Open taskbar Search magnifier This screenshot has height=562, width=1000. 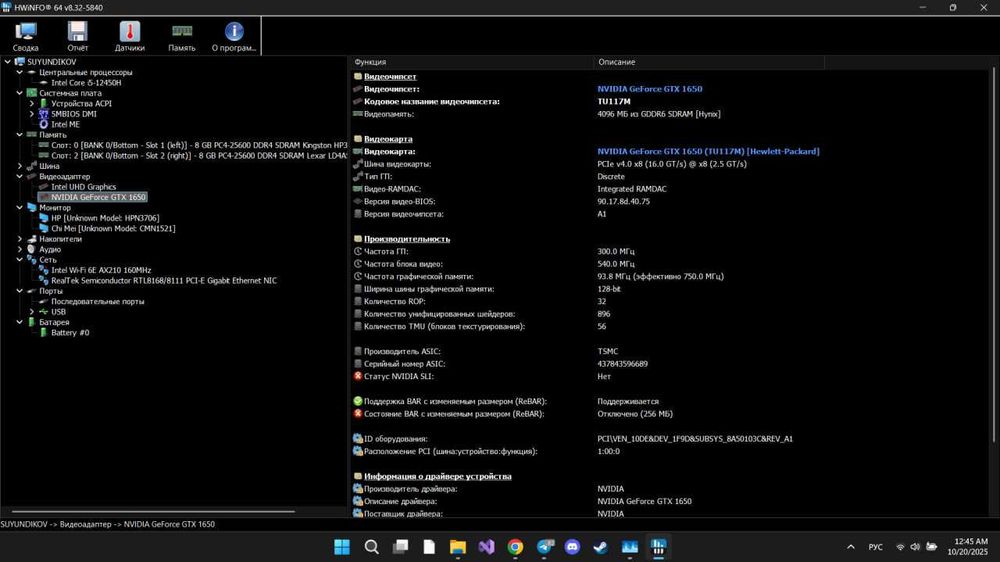371,547
